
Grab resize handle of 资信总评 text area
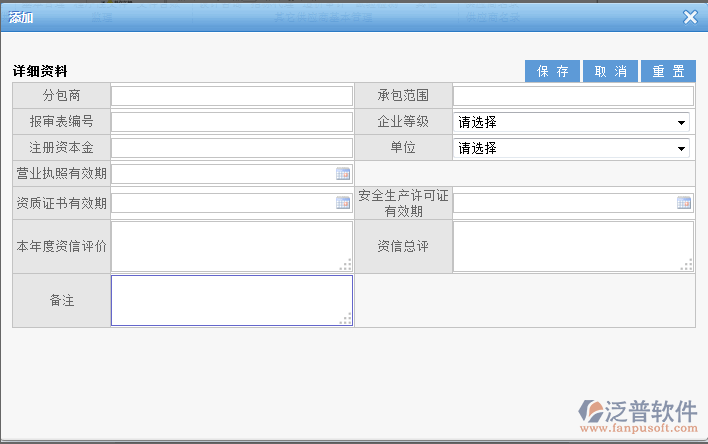coord(687,265)
